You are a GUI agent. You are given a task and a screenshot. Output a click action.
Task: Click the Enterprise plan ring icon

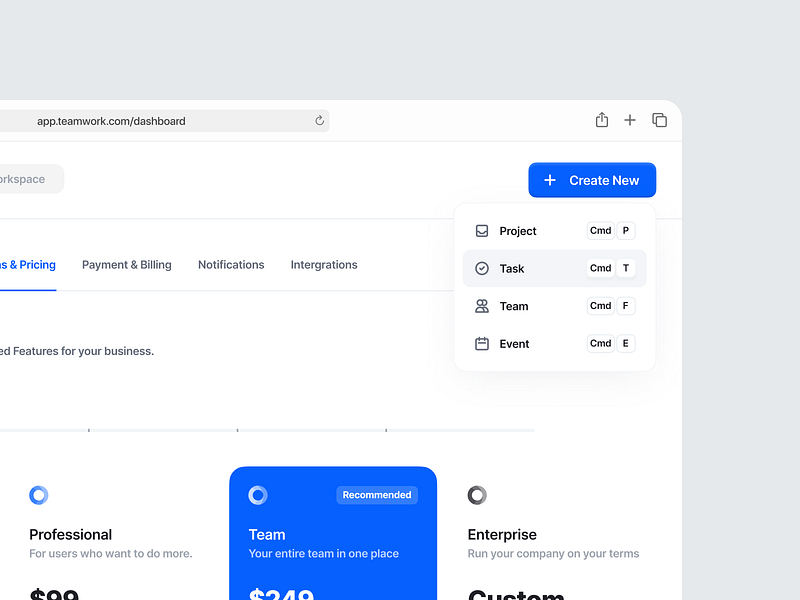point(477,495)
